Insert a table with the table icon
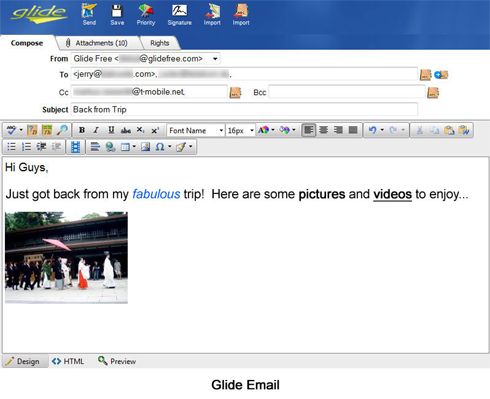 pyautogui.click(x=125, y=147)
